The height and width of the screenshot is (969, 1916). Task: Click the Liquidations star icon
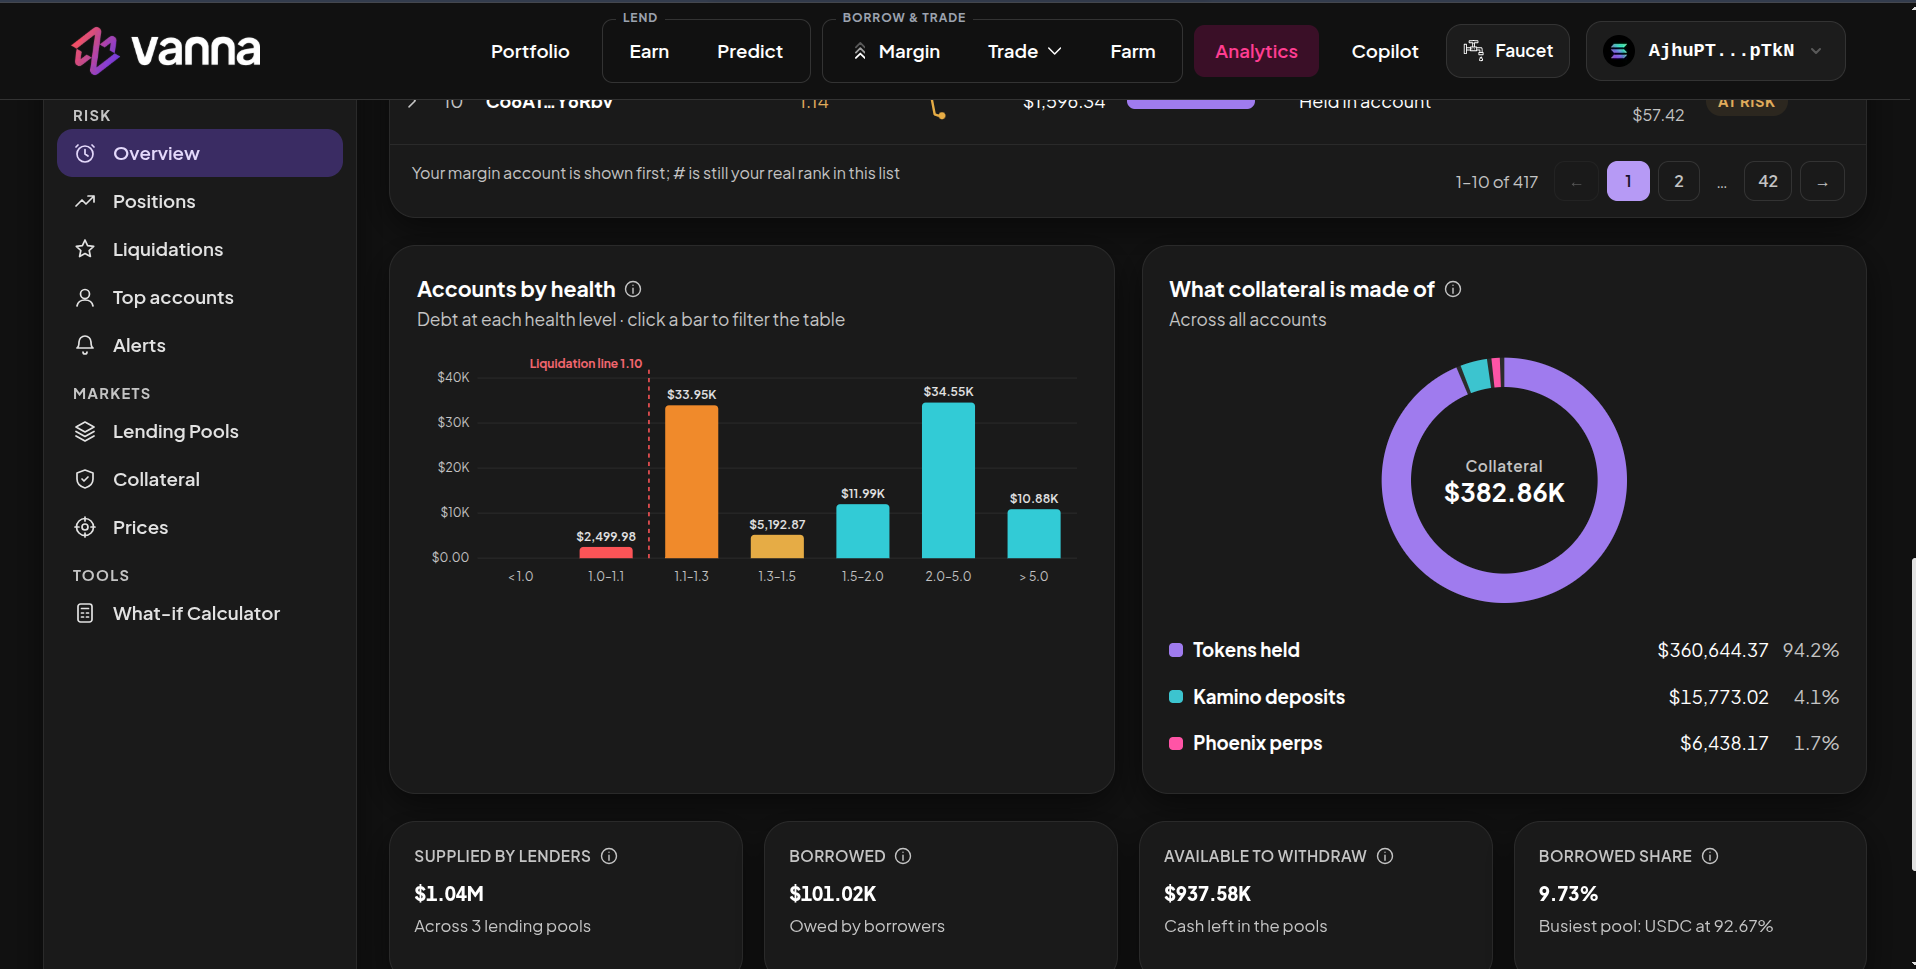[85, 249]
